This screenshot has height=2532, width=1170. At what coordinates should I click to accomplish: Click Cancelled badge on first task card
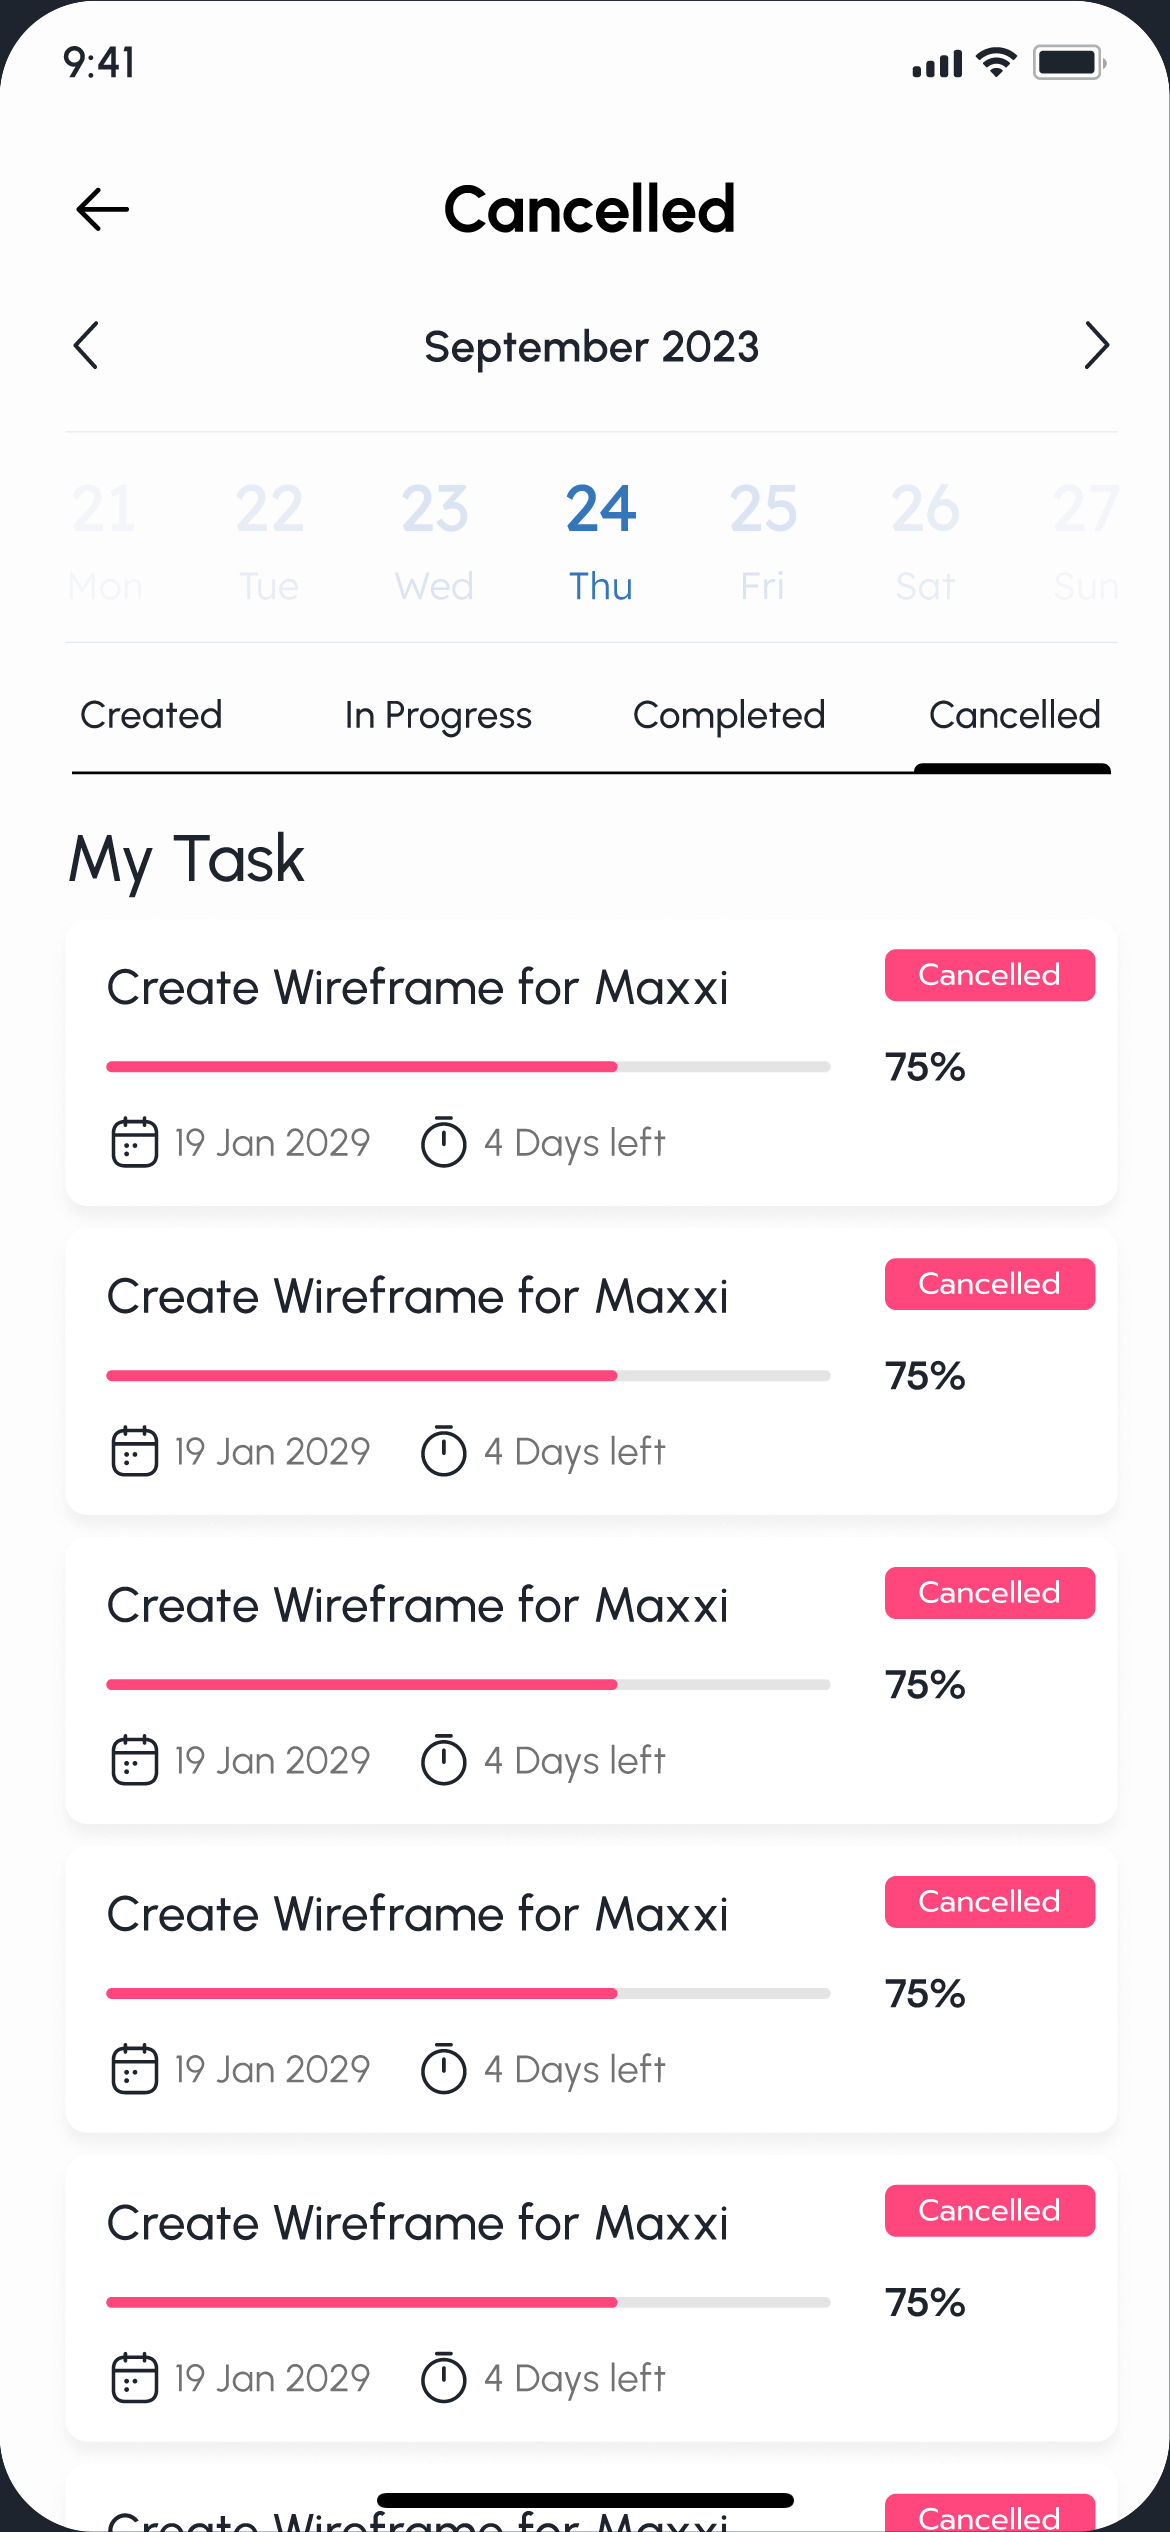click(989, 975)
